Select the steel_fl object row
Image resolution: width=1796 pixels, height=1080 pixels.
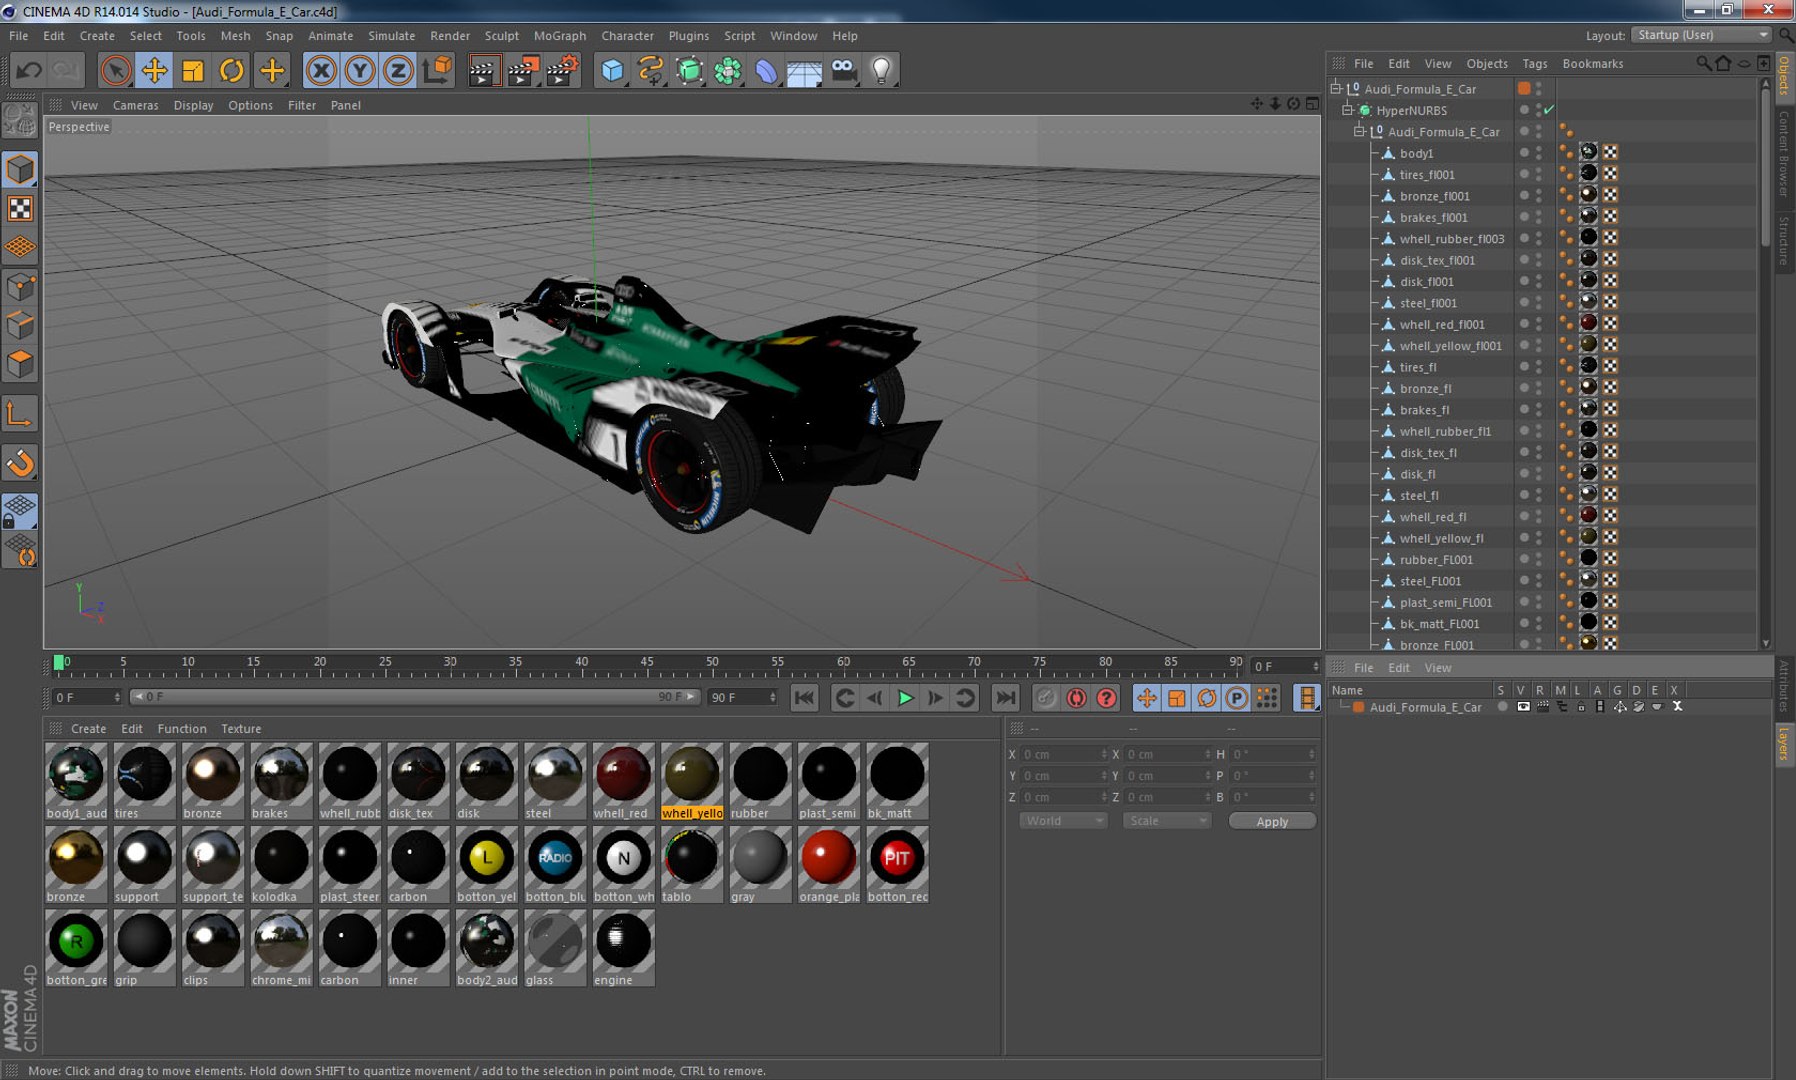coord(1419,495)
